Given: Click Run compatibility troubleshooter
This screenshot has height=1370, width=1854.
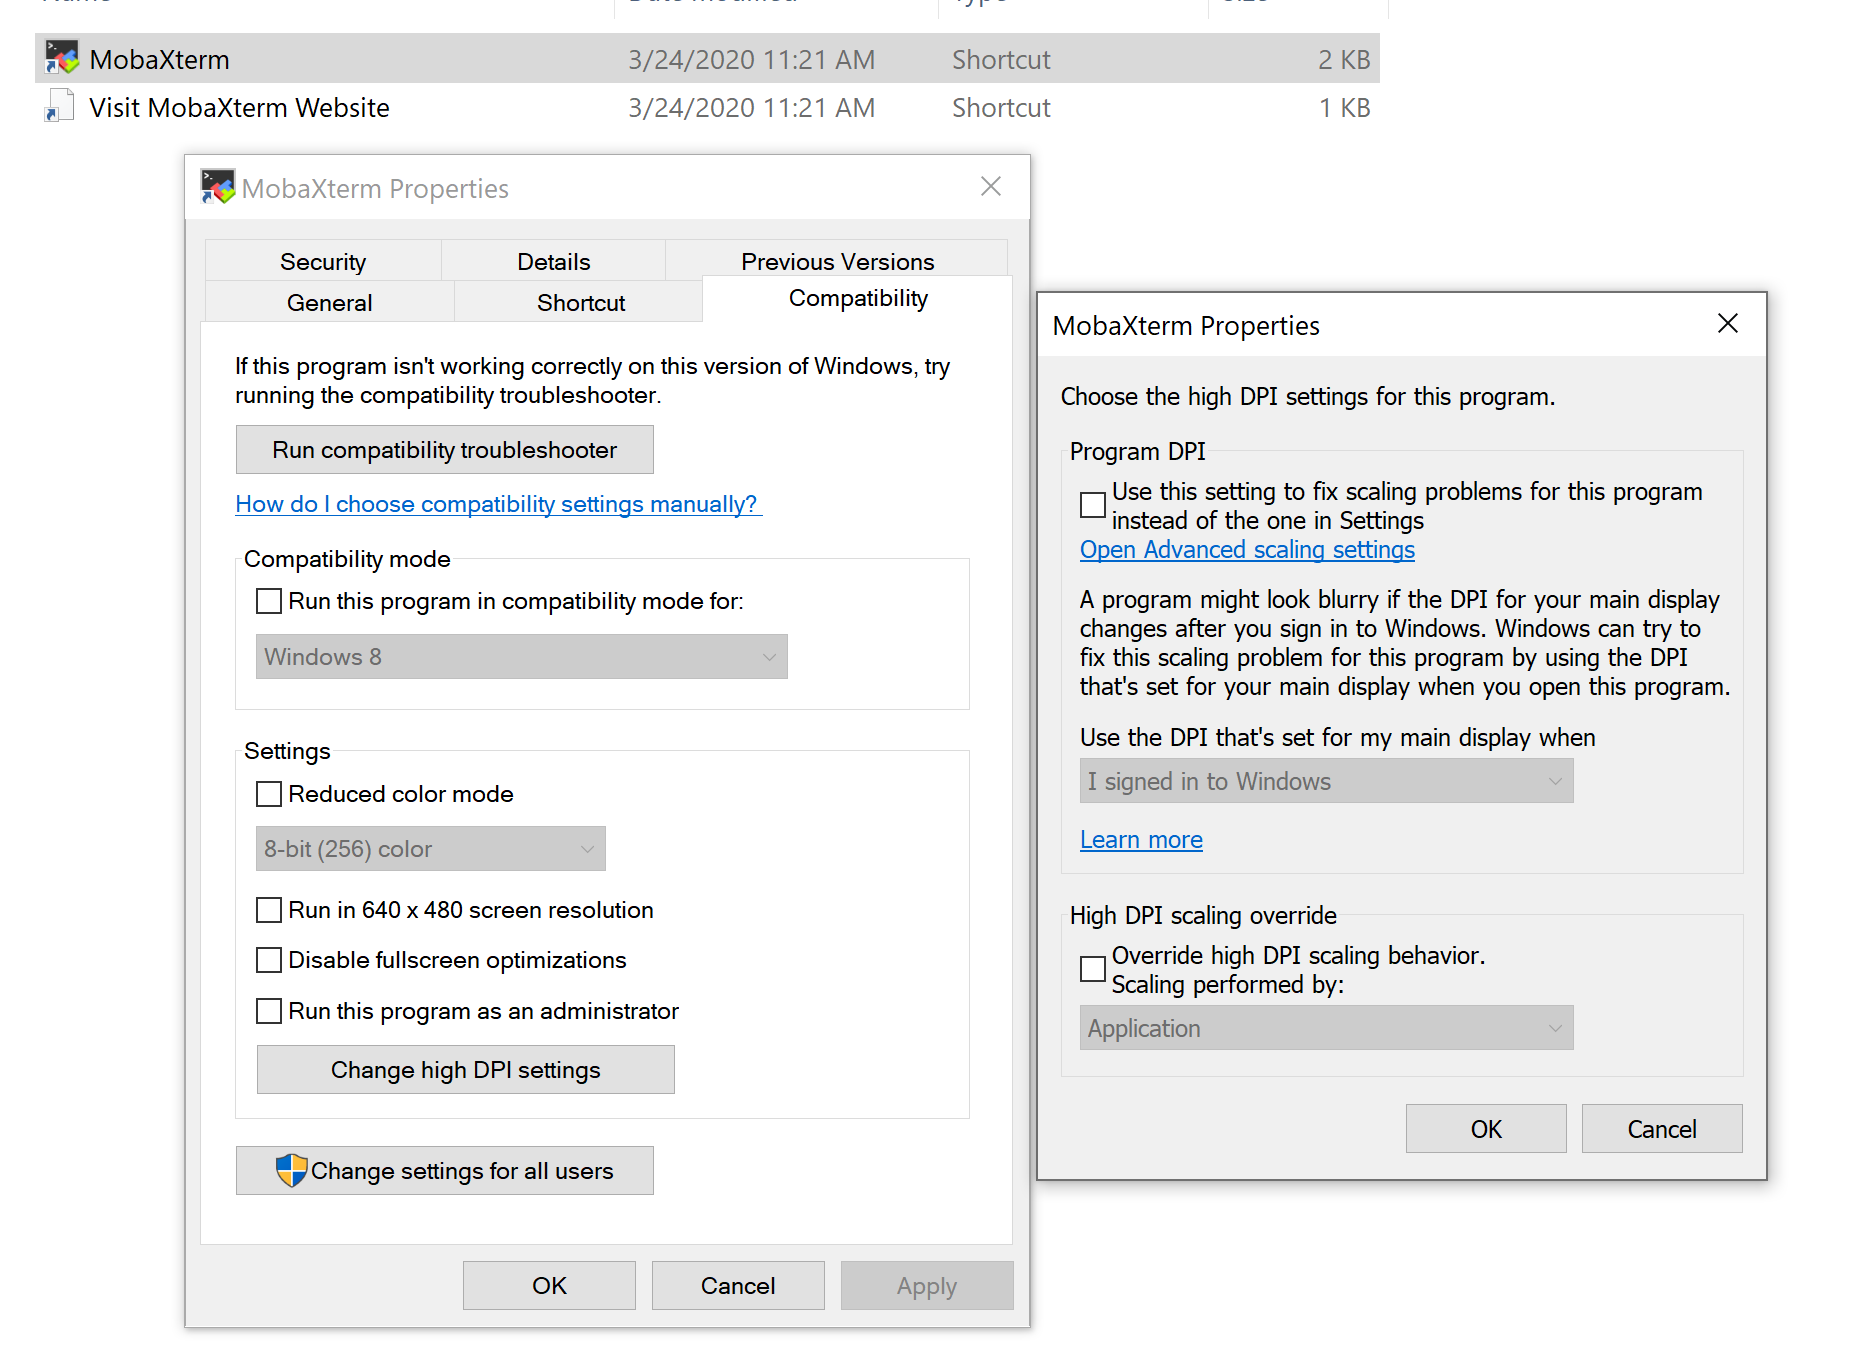Looking at the screenshot, I should pos(444,450).
